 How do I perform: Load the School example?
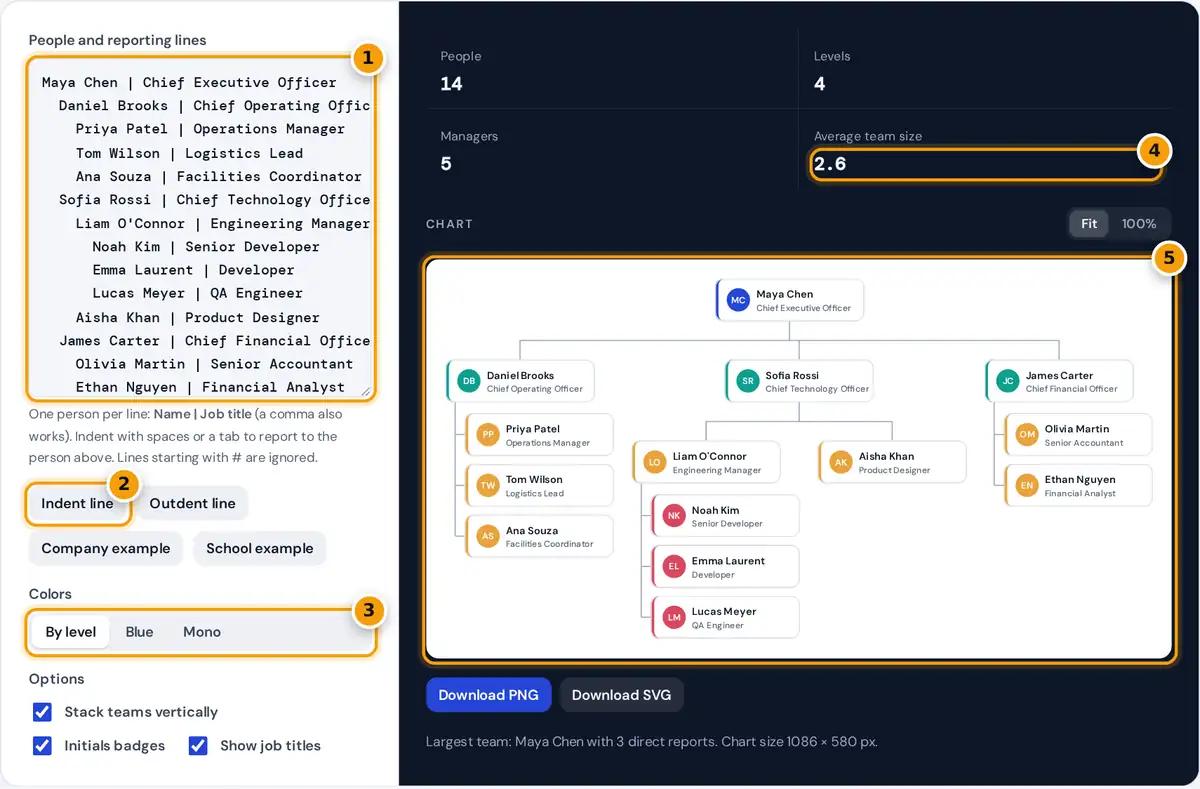[x=260, y=548]
